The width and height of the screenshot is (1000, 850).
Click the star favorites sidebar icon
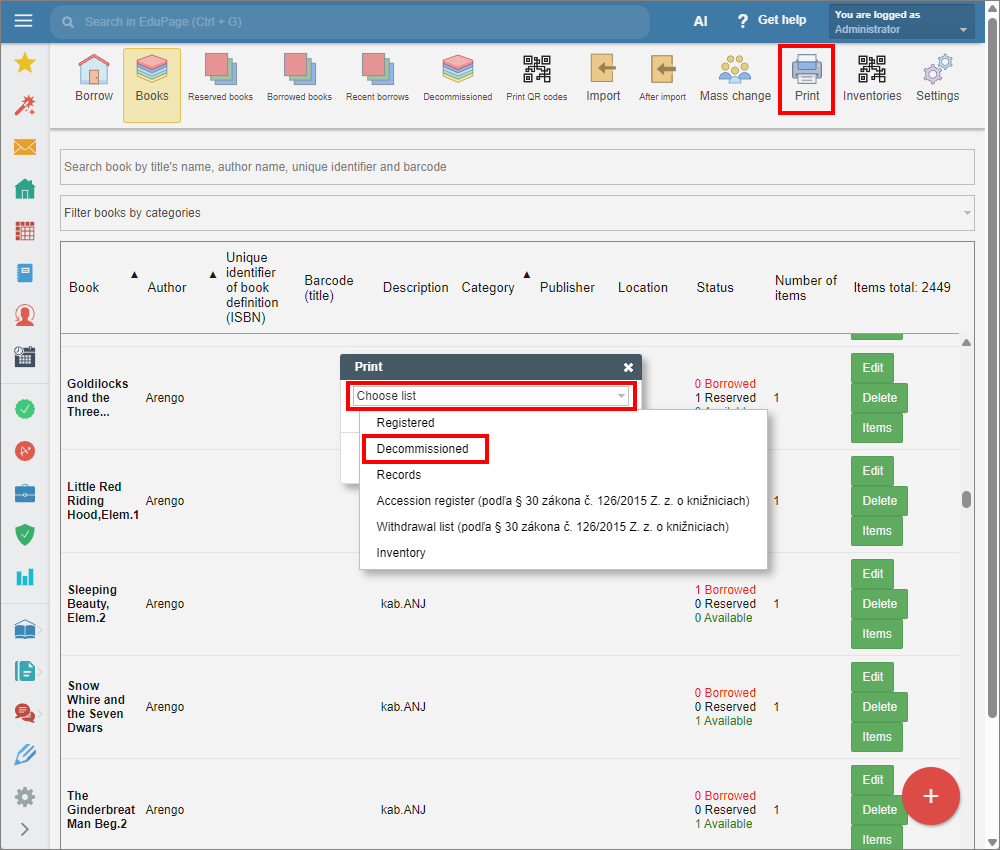coord(25,64)
